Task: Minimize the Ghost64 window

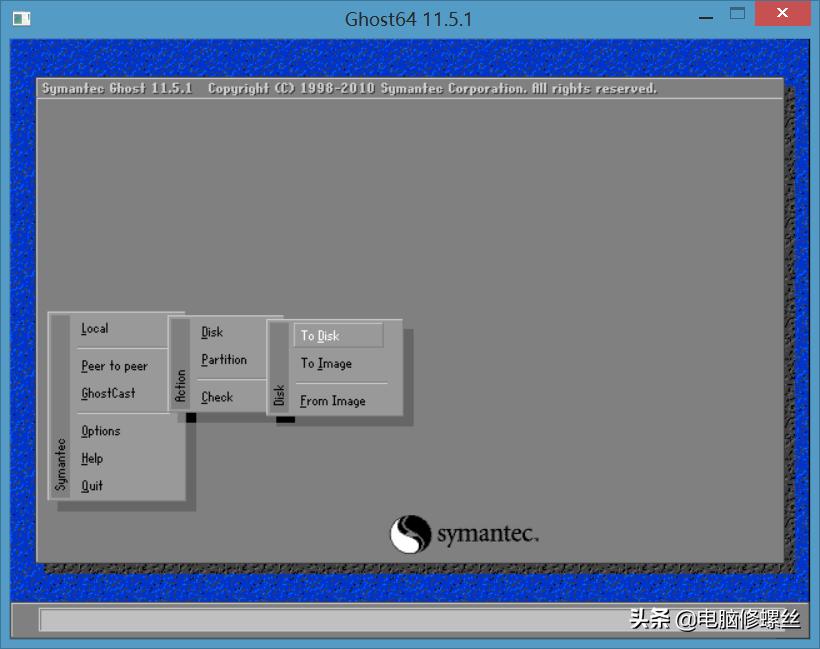Action: click(706, 18)
